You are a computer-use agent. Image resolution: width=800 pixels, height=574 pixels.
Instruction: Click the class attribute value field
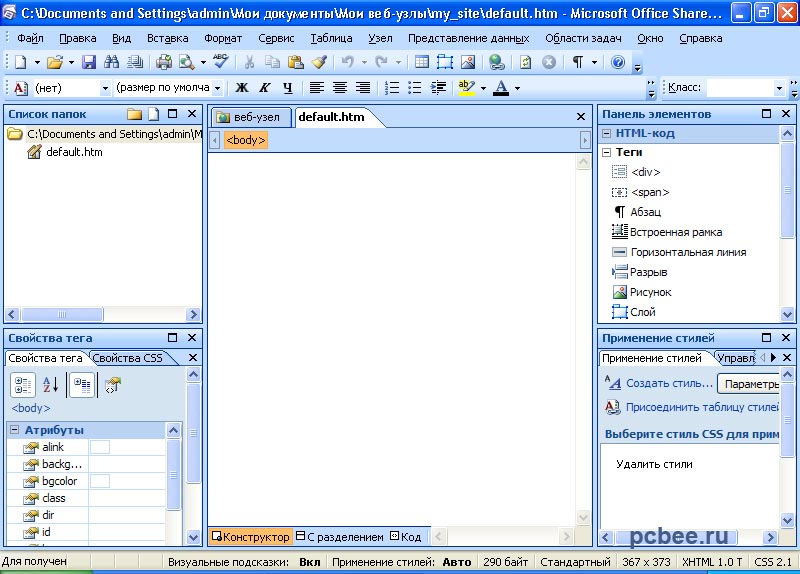click(x=127, y=498)
